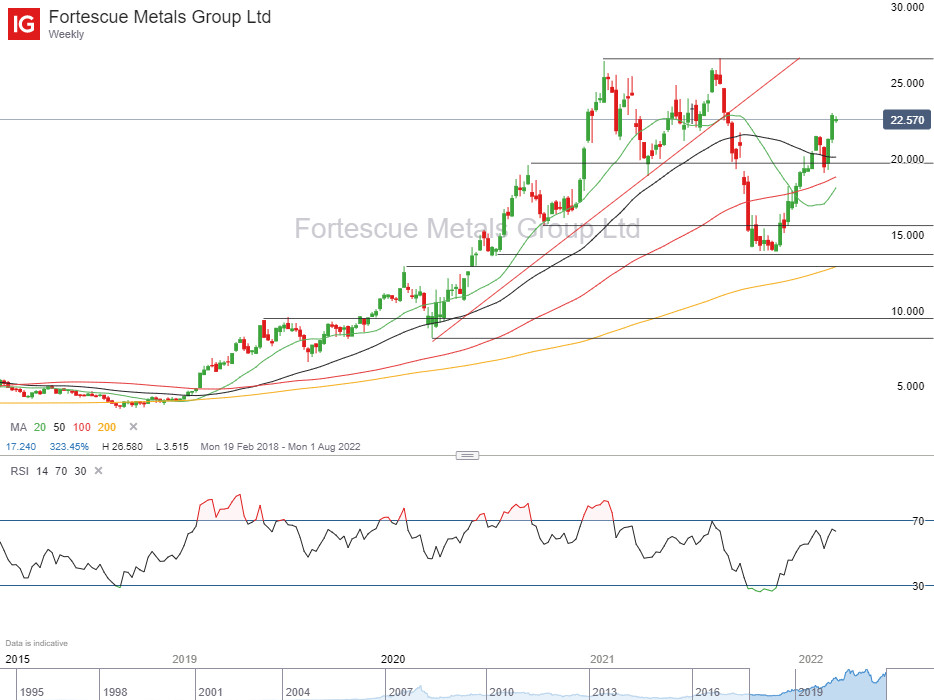Click the H 26.580 high value
Screen dimensions: 934x700
tap(122, 447)
